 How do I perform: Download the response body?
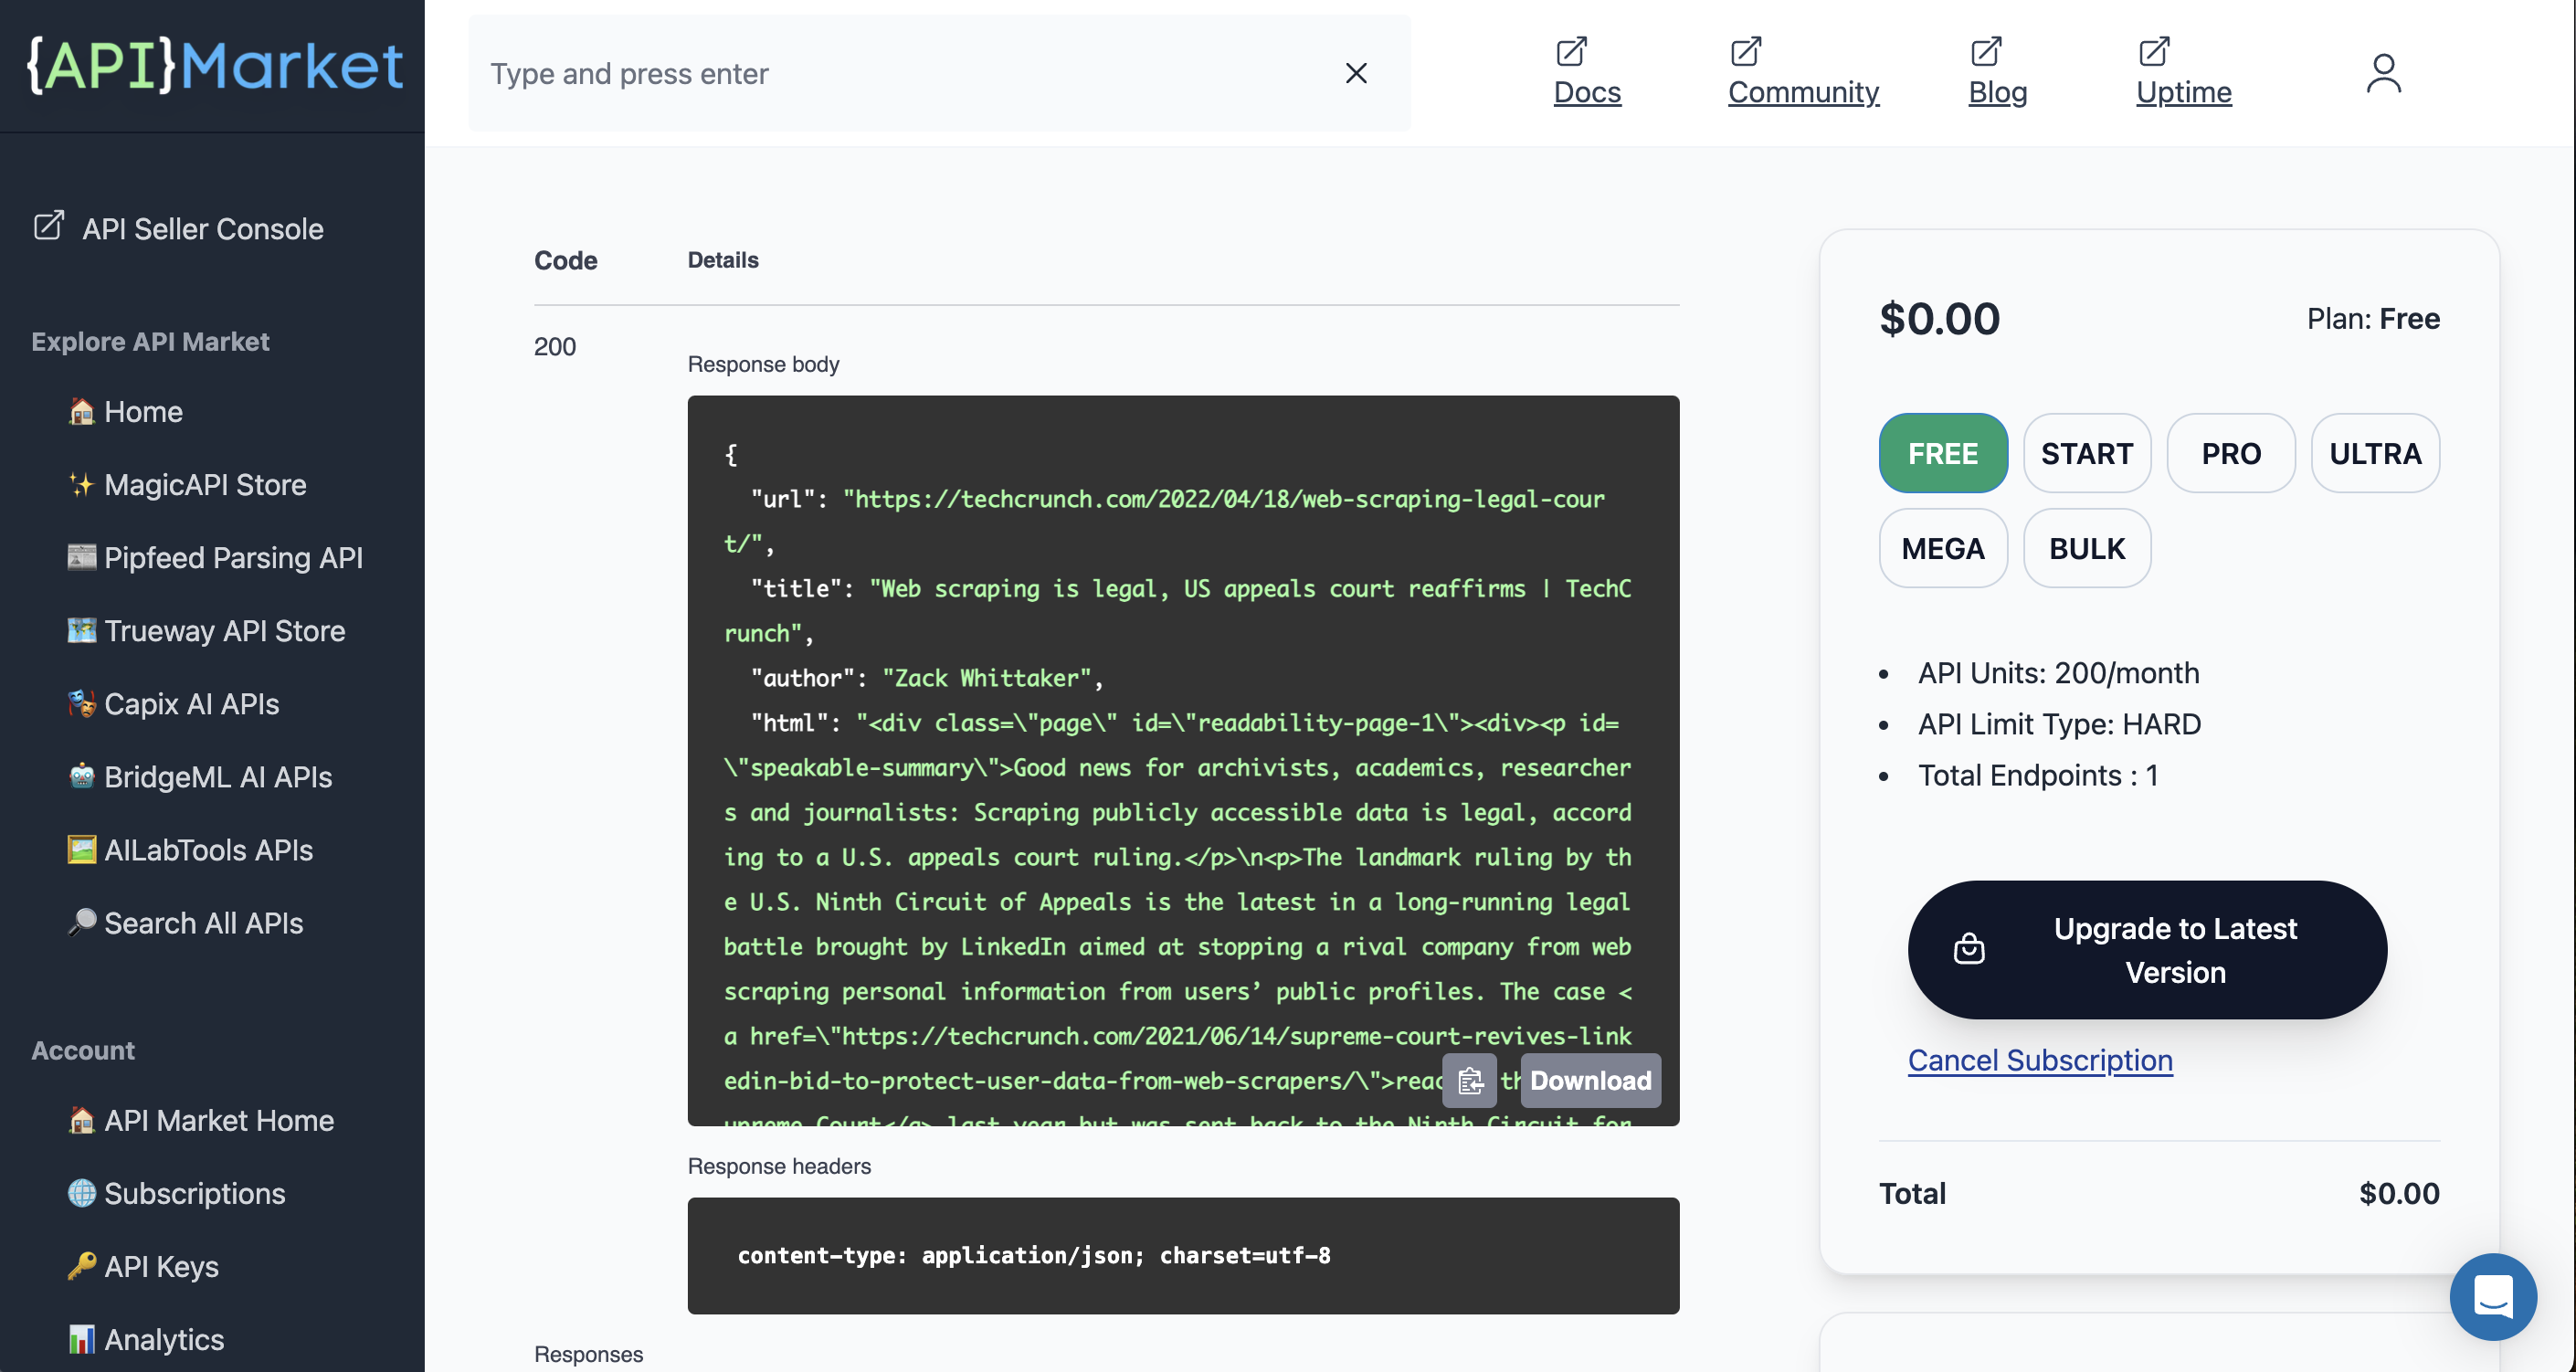tap(1590, 1080)
